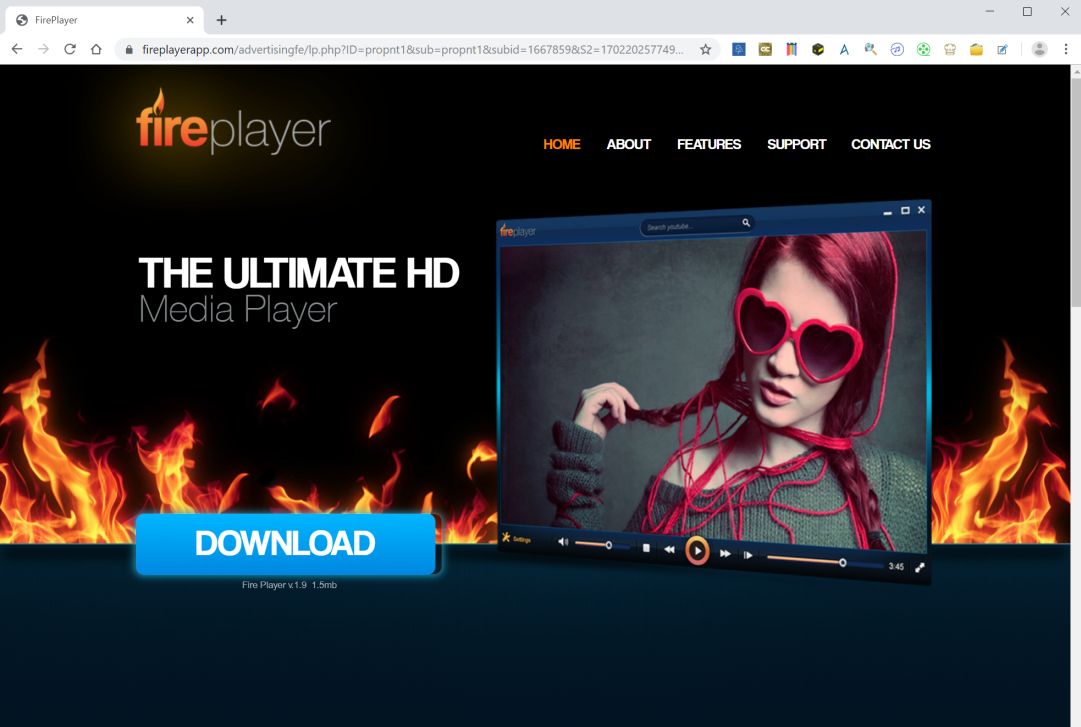The width and height of the screenshot is (1081, 727).
Task: Go back to the previous page
Action: pos(17,49)
